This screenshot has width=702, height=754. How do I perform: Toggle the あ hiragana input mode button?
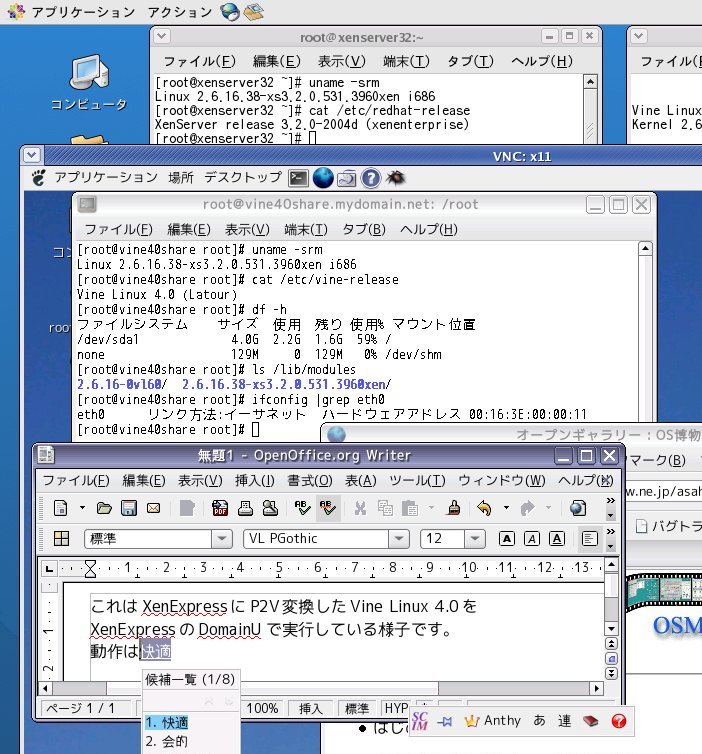[x=539, y=720]
